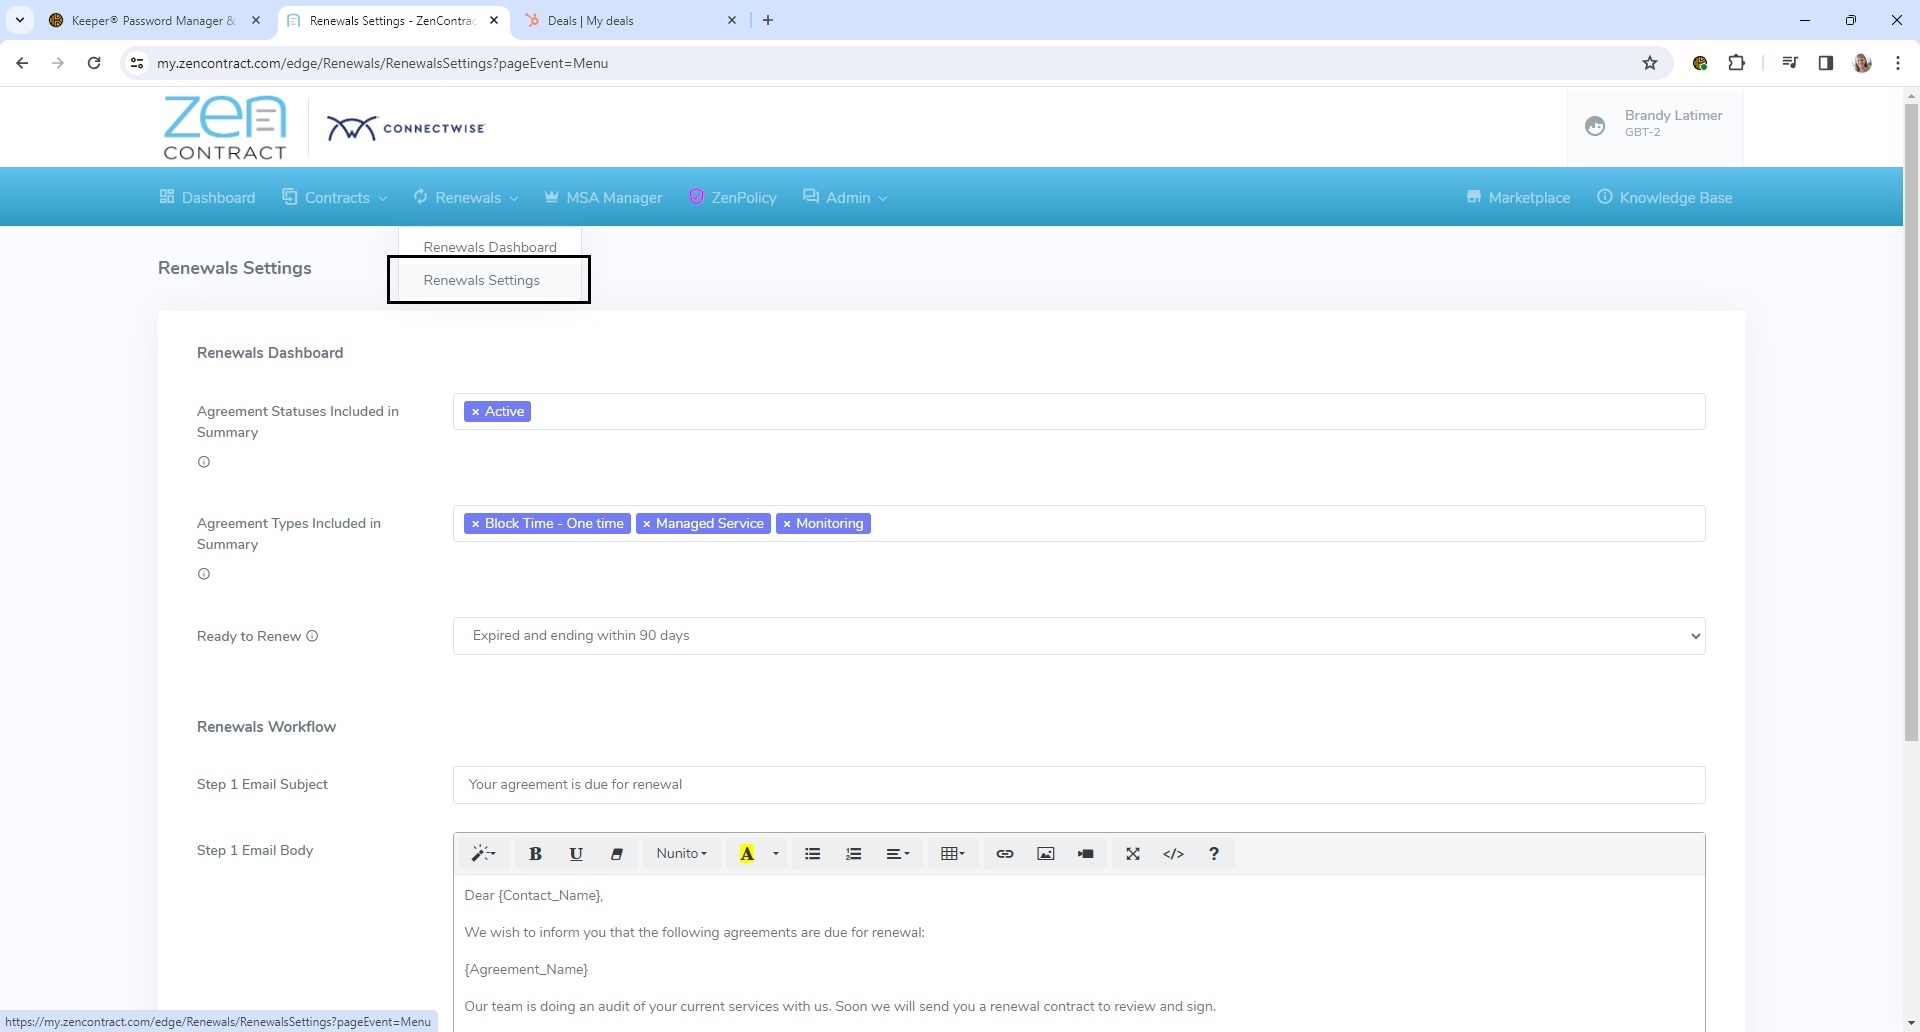Toggle fullscreen mode for the email editor
Viewport: 1920px width, 1032px height.
coord(1133,853)
